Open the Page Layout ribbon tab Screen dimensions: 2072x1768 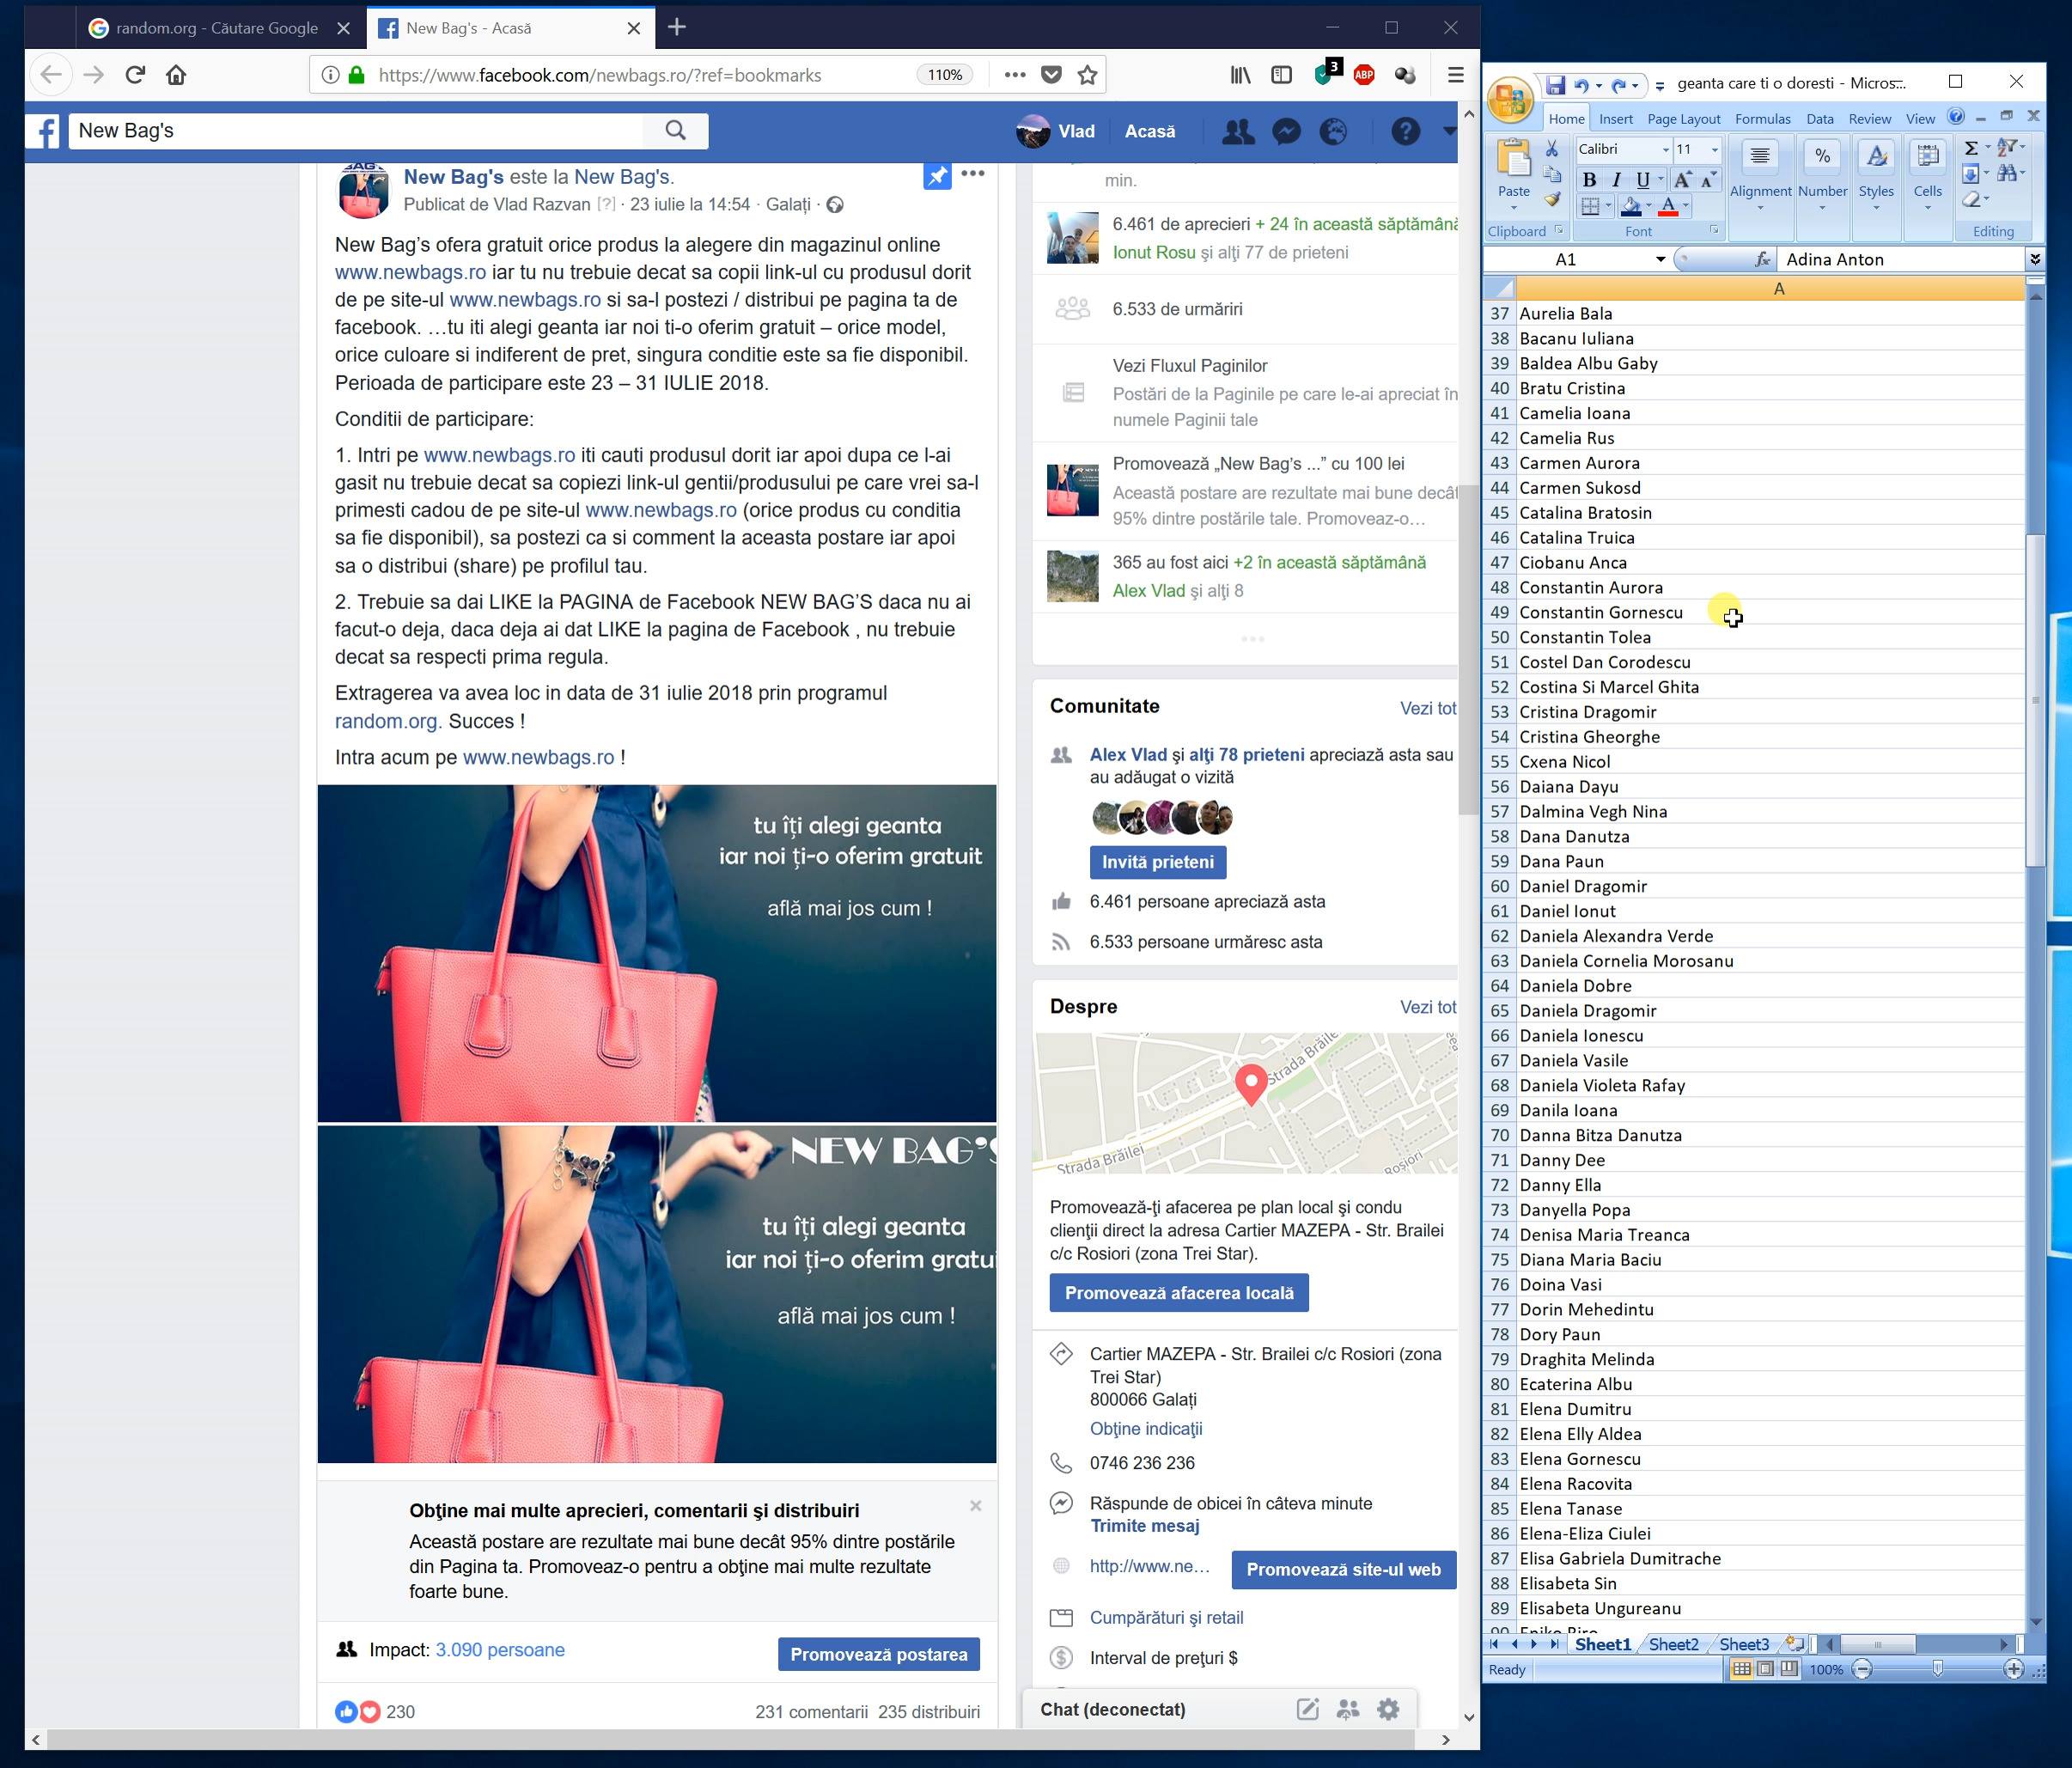tap(1684, 119)
